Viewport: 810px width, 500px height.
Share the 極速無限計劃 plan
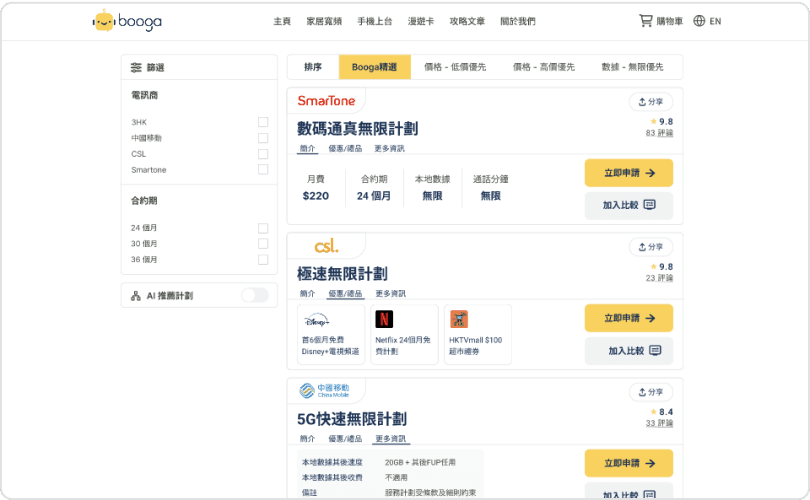pos(651,247)
